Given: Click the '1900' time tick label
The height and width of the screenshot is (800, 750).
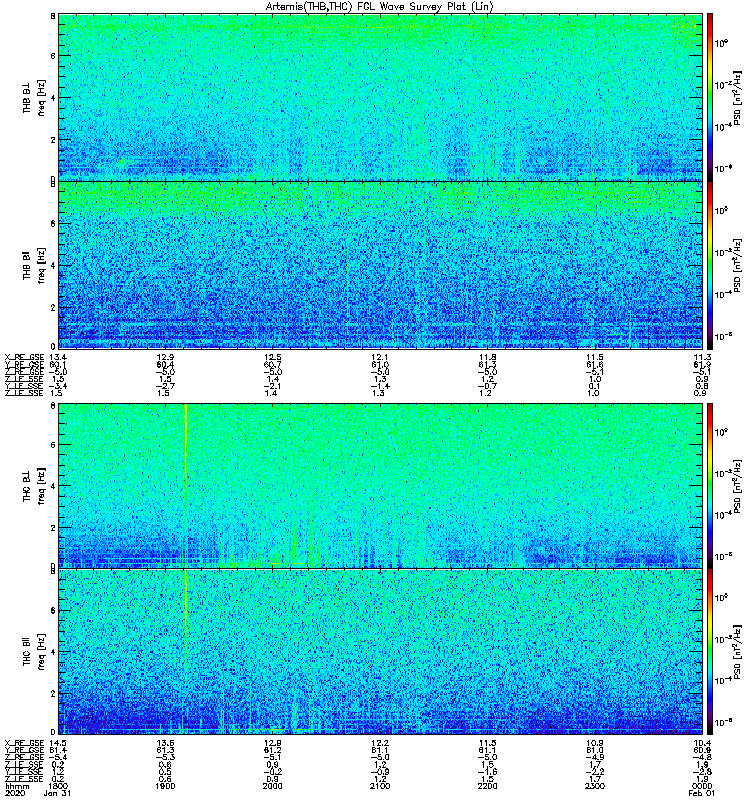Looking at the screenshot, I should pyautogui.click(x=165, y=786).
